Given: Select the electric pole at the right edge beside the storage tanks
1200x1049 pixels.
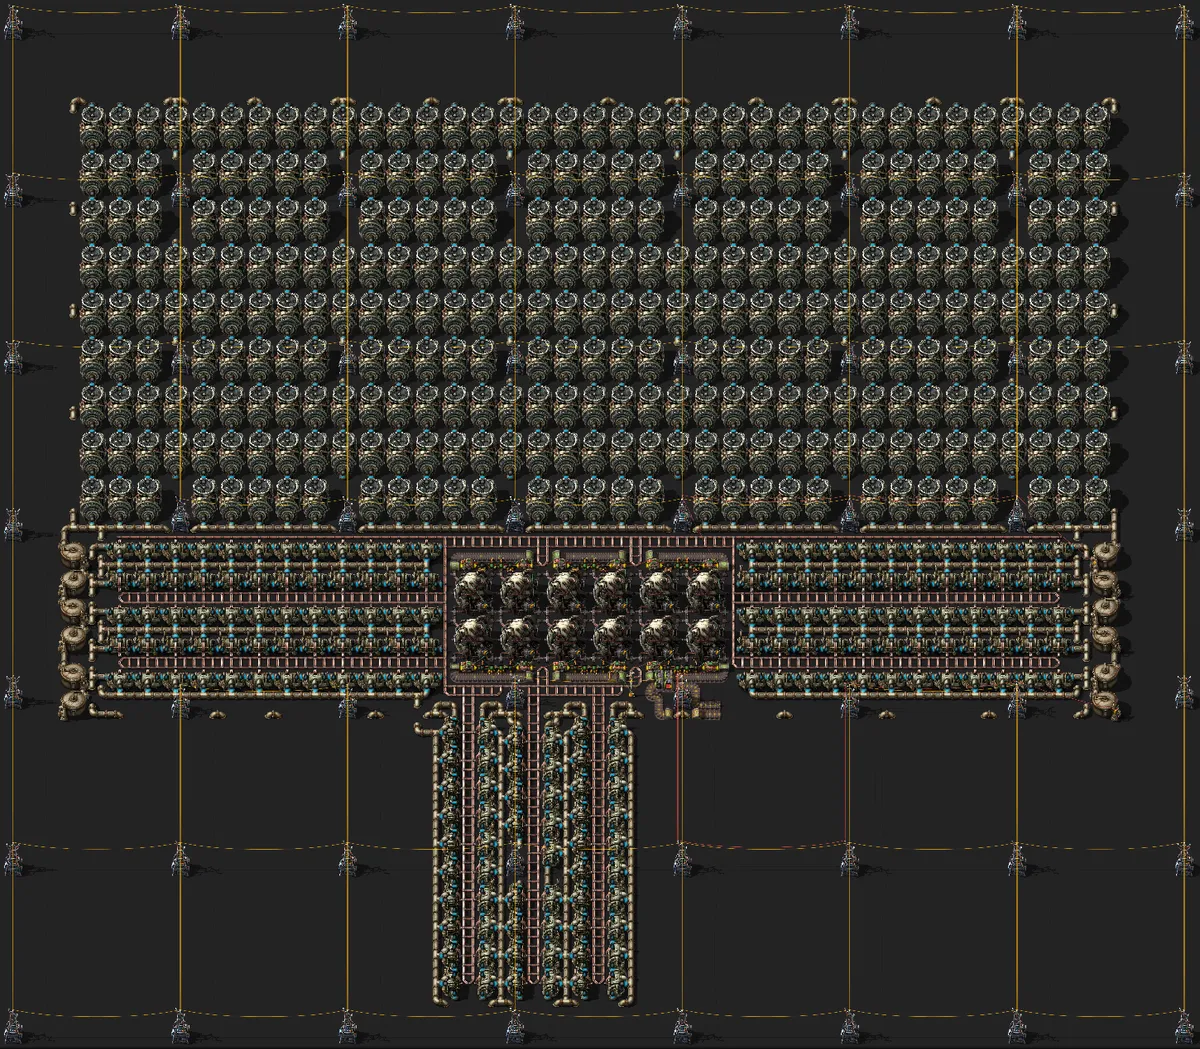Looking at the screenshot, I should point(1185,690).
